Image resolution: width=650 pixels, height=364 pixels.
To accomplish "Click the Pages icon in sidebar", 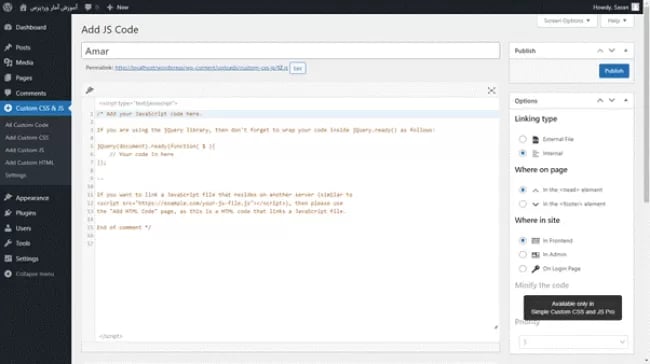I will pyautogui.click(x=8, y=78).
